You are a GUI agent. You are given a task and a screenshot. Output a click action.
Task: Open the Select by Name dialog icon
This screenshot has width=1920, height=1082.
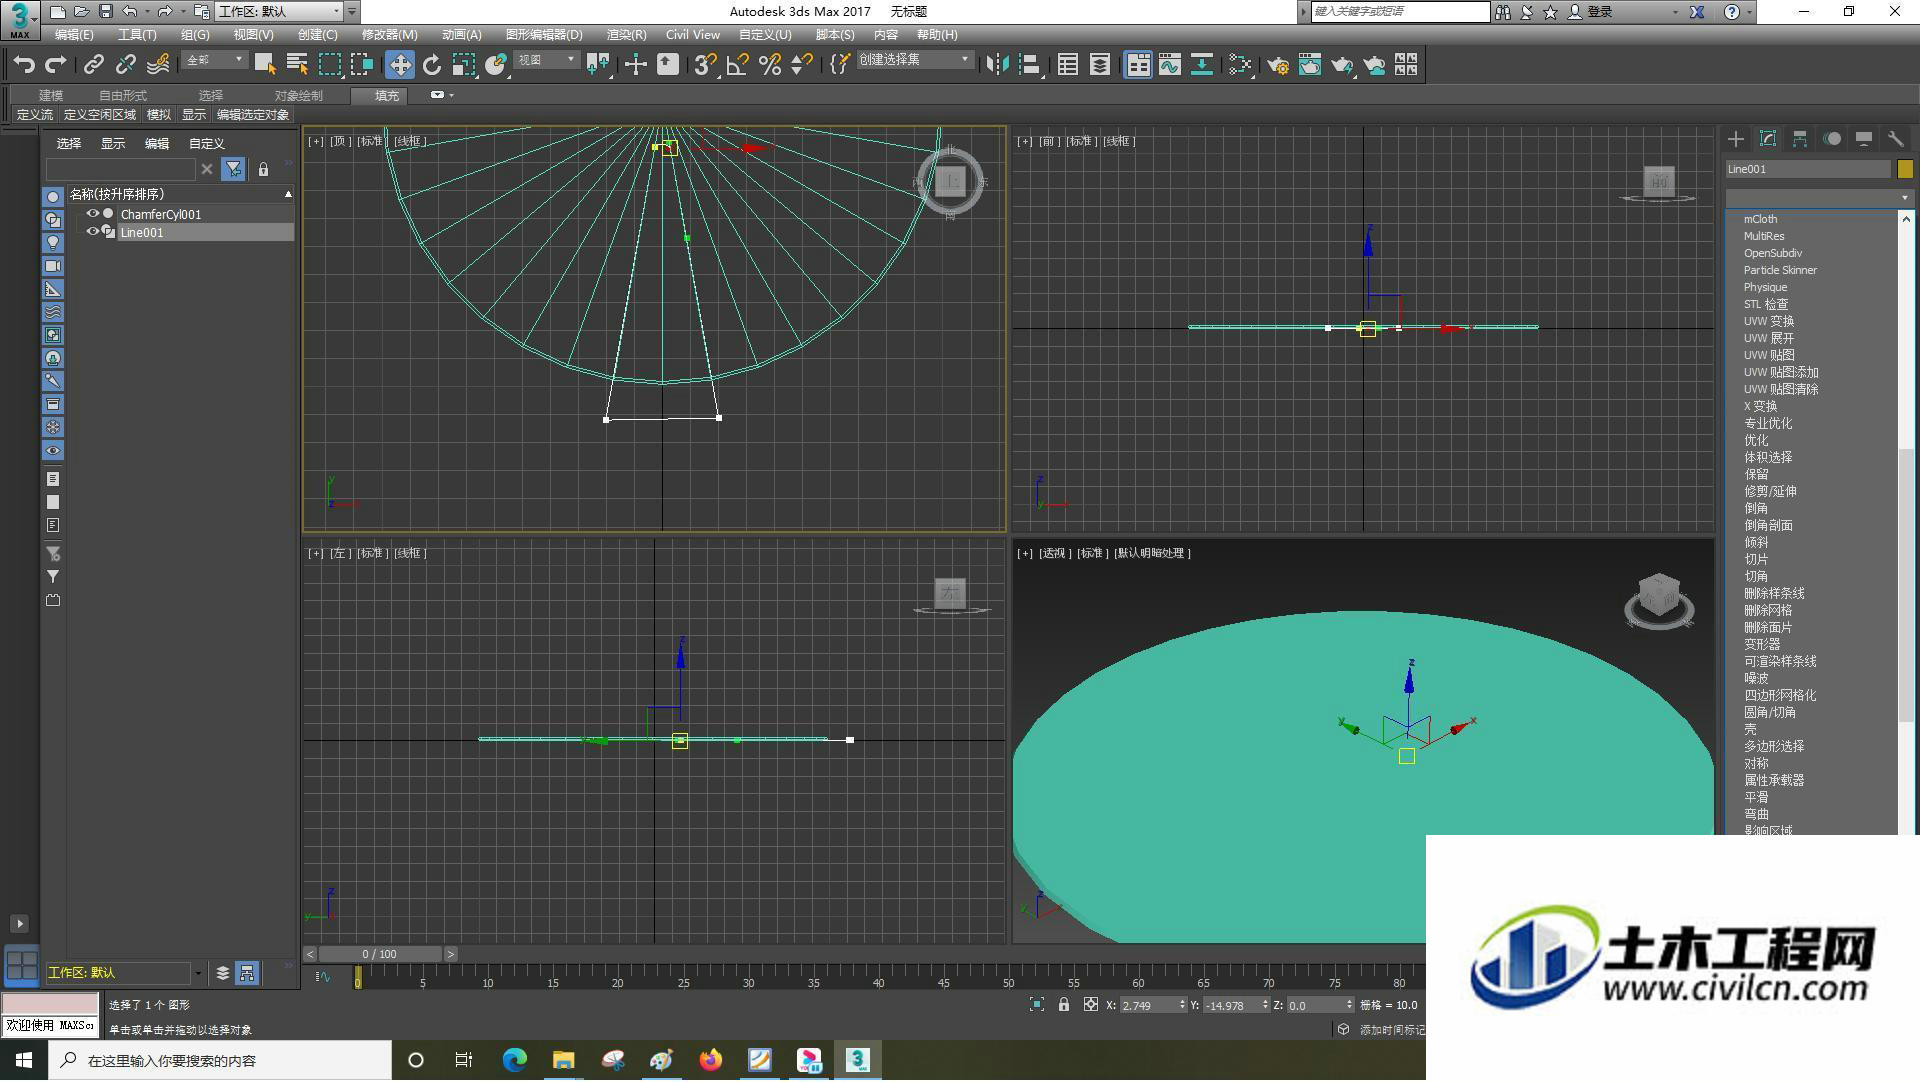[x=297, y=65]
